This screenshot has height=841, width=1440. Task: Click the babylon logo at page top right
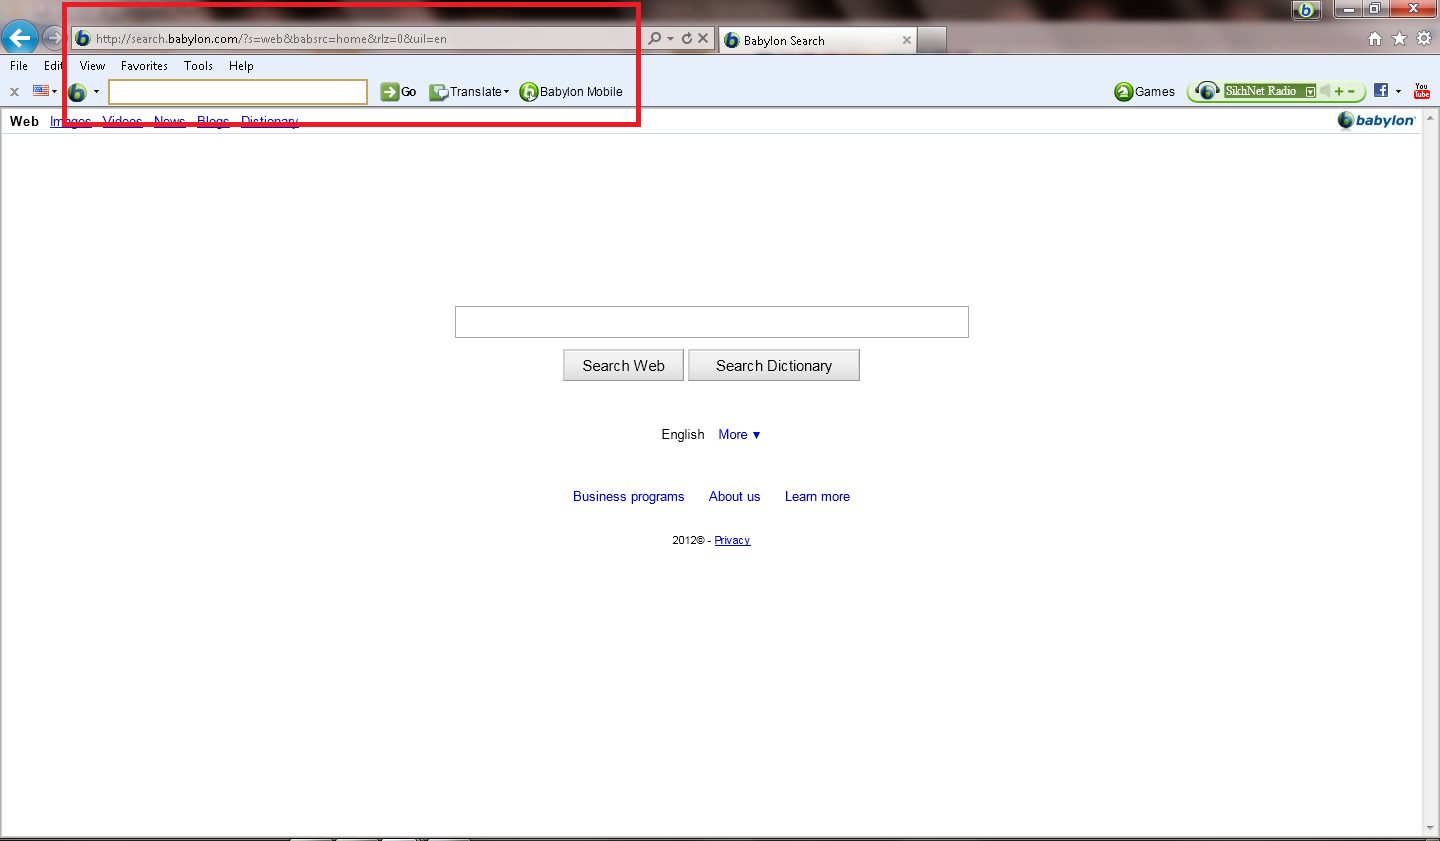coord(1377,120)
